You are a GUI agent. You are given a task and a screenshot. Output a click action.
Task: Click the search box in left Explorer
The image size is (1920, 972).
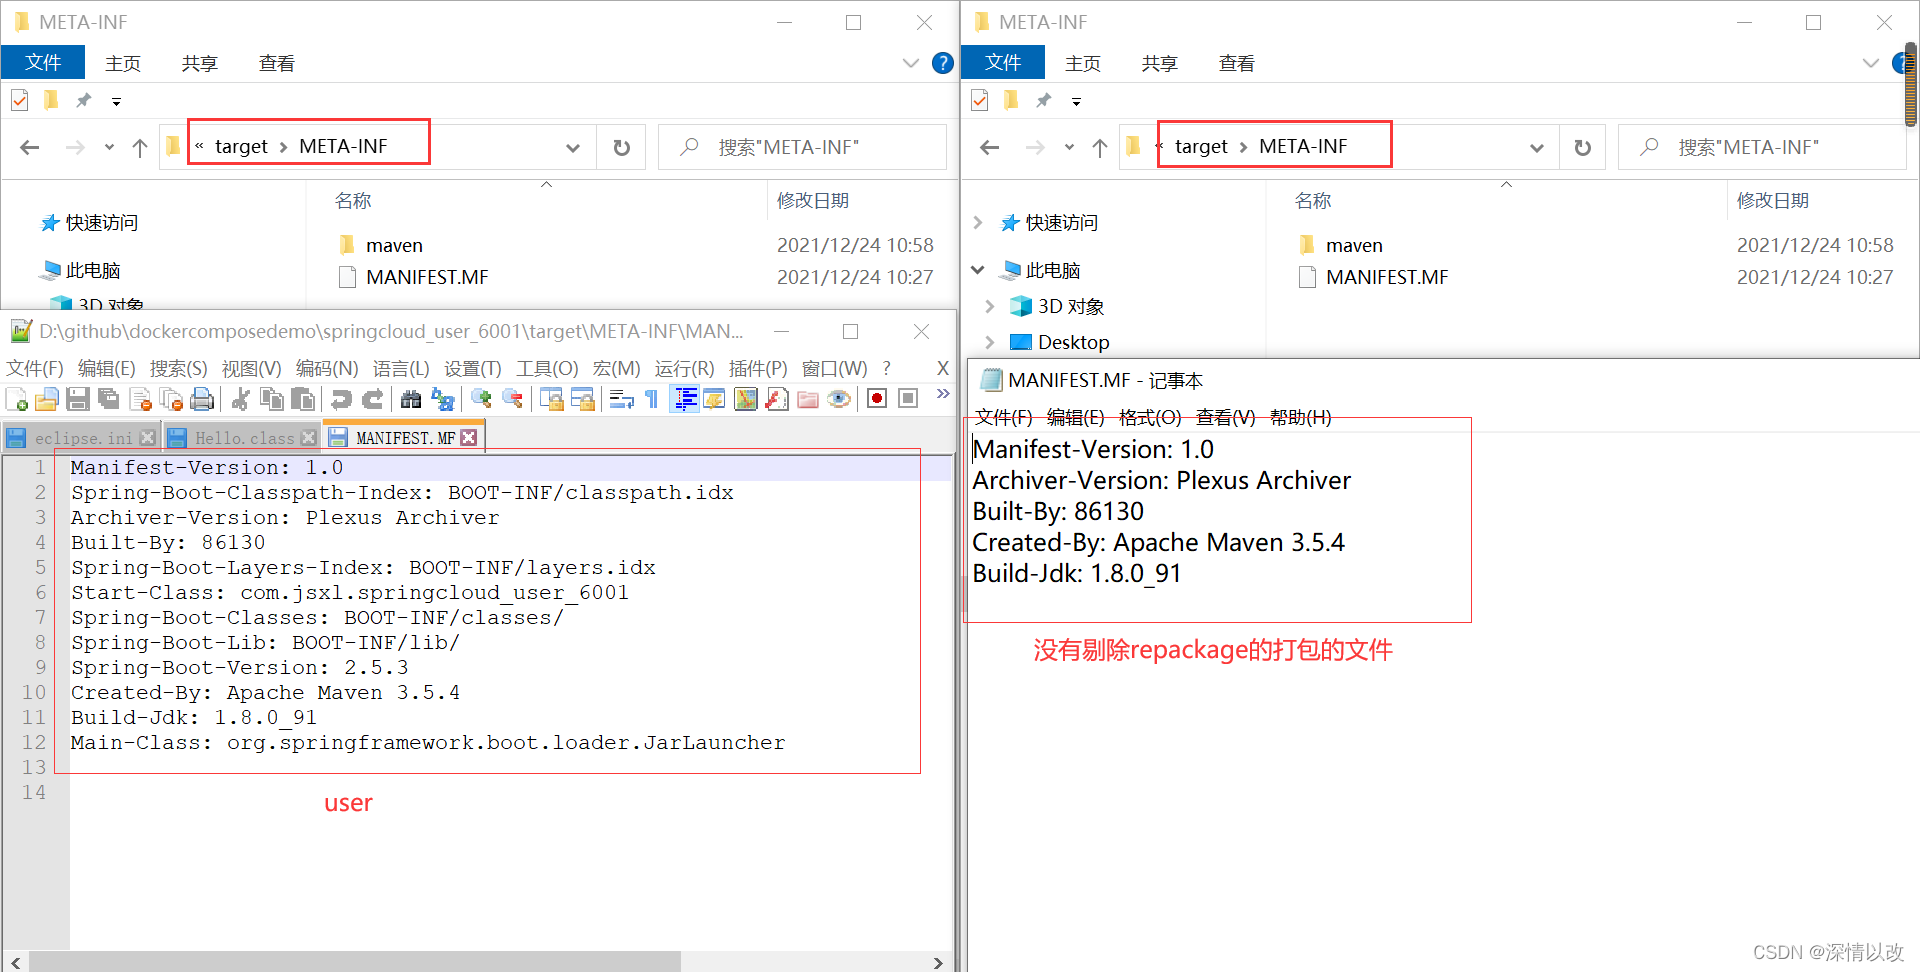tap(803, 147)
